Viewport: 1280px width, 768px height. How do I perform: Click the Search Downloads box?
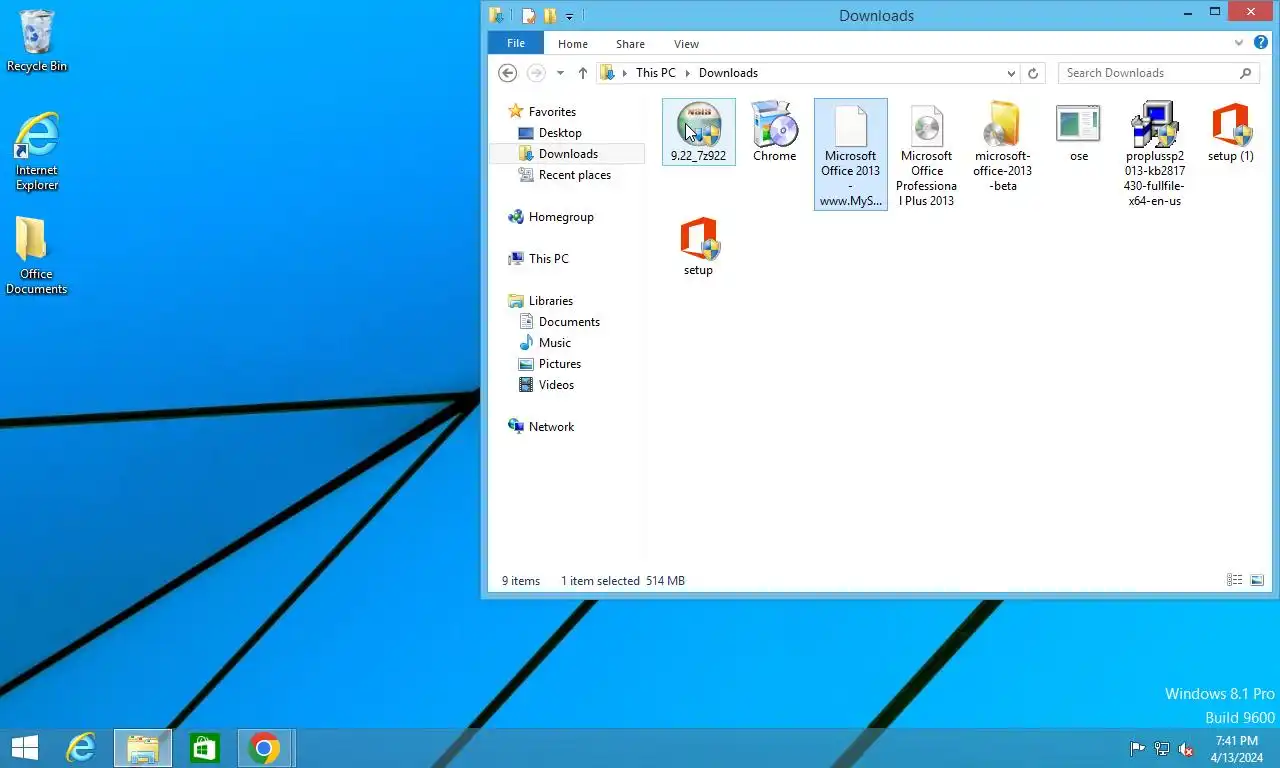(1158, 73)
